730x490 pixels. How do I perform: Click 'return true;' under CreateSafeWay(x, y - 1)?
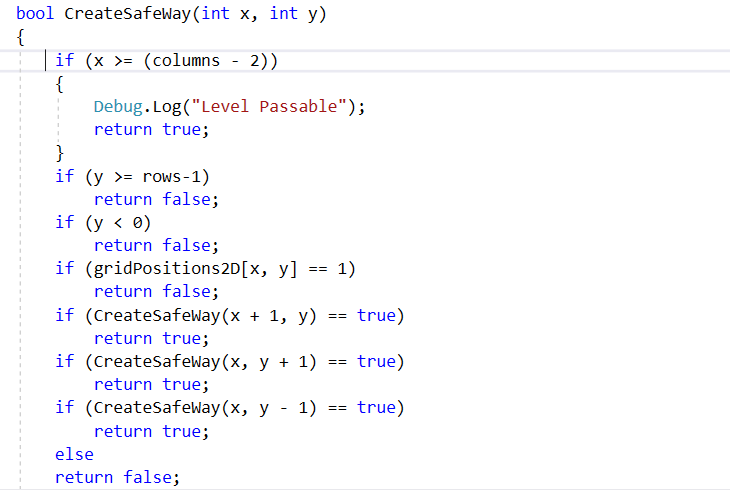(x=152, y=431)
